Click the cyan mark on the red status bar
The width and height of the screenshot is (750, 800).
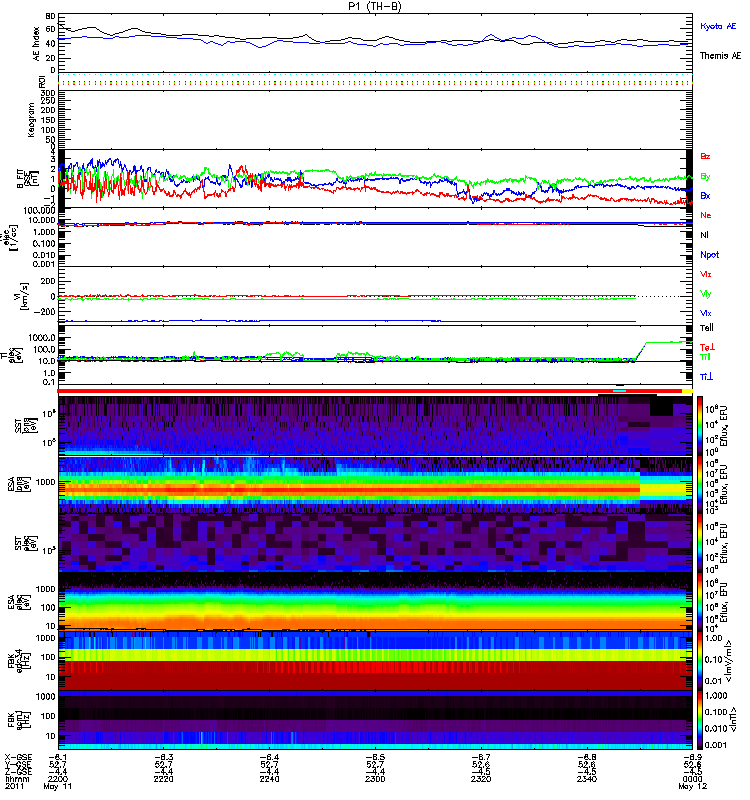619,391
